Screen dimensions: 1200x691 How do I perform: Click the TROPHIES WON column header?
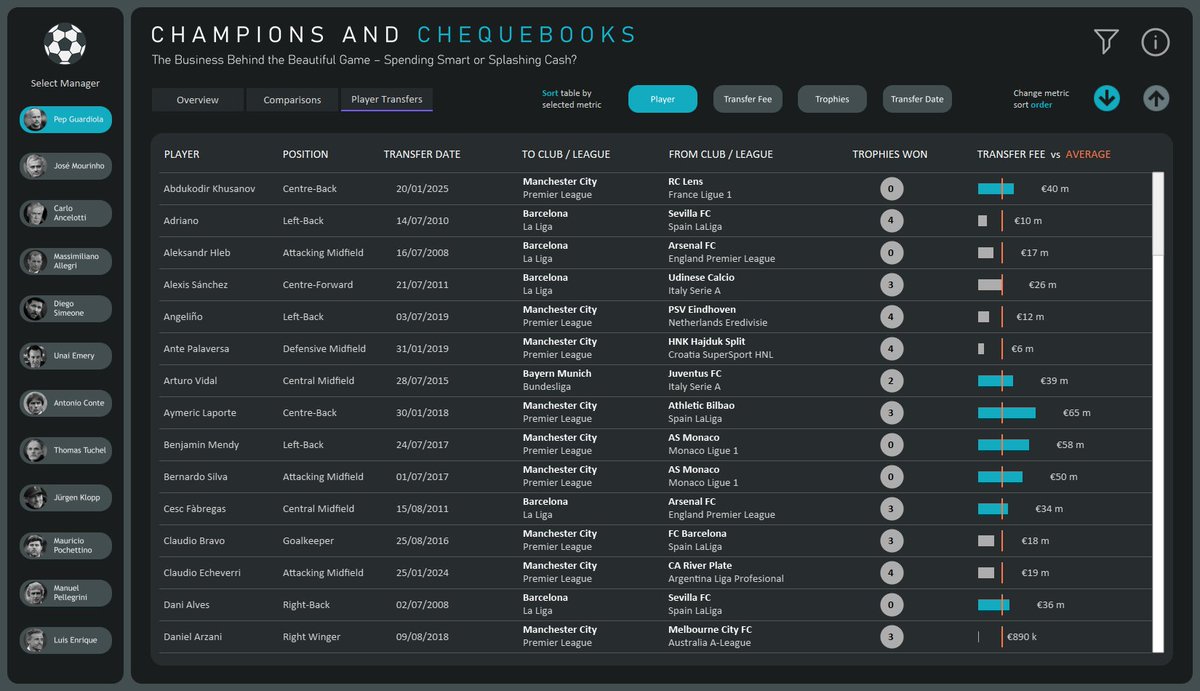click(x=890, y=155)
